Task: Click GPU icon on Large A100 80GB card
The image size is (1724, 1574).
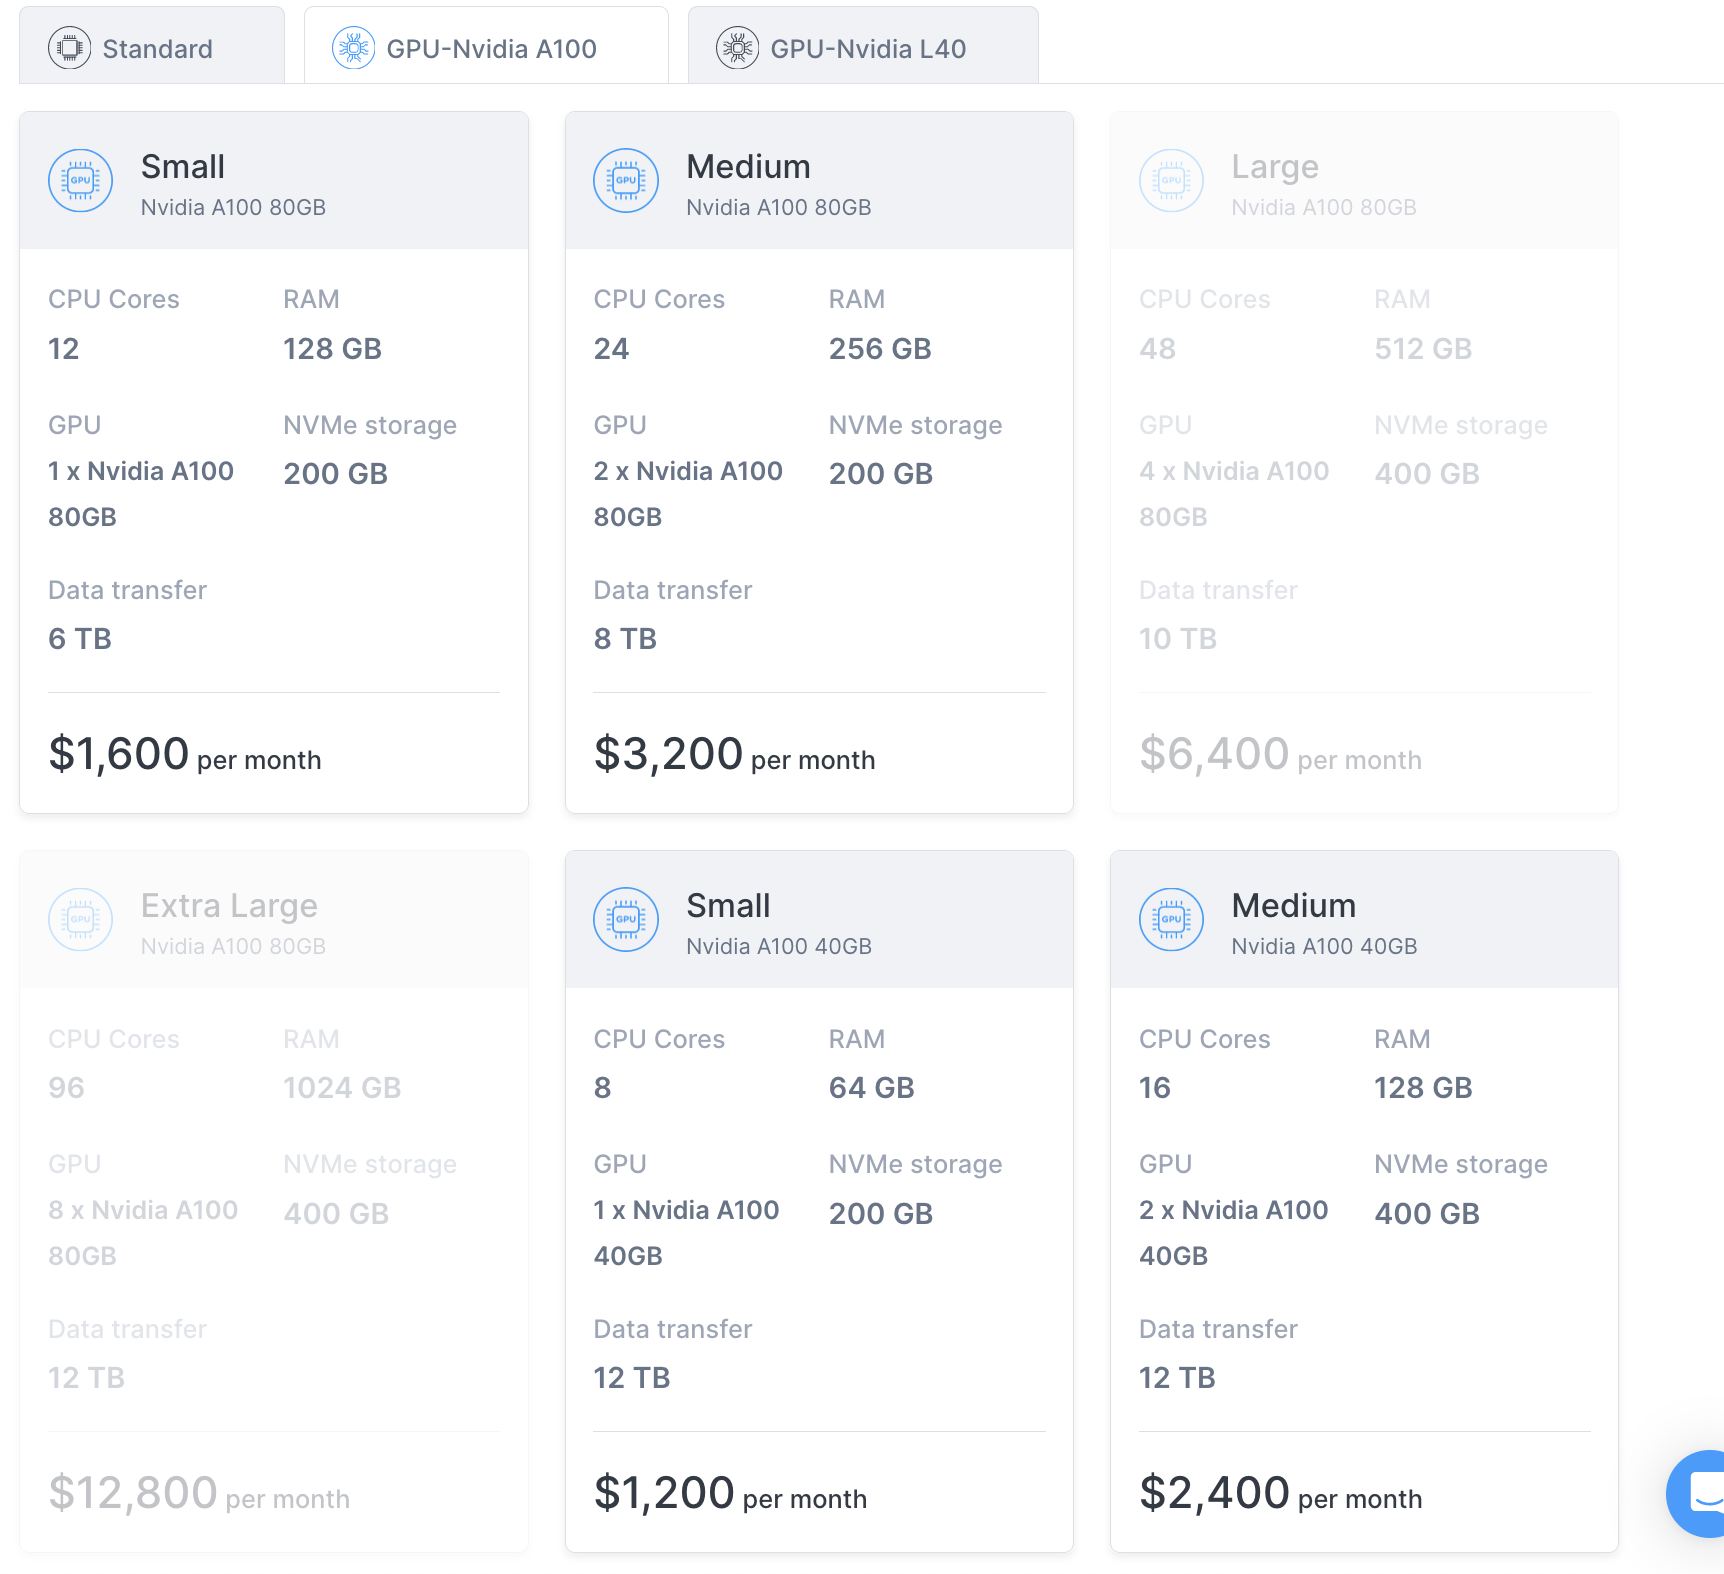Action: pyautogui.click(x=1171, y=181)
